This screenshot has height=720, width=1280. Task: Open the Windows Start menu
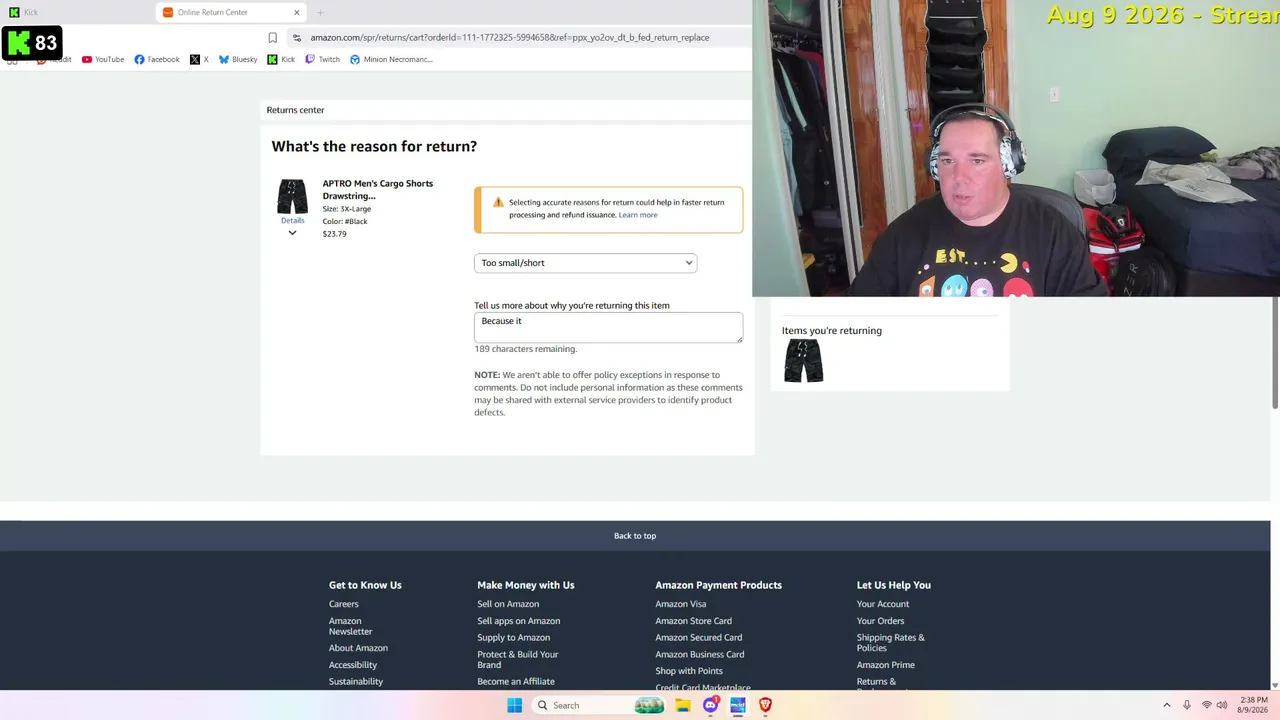coord(514,705)
